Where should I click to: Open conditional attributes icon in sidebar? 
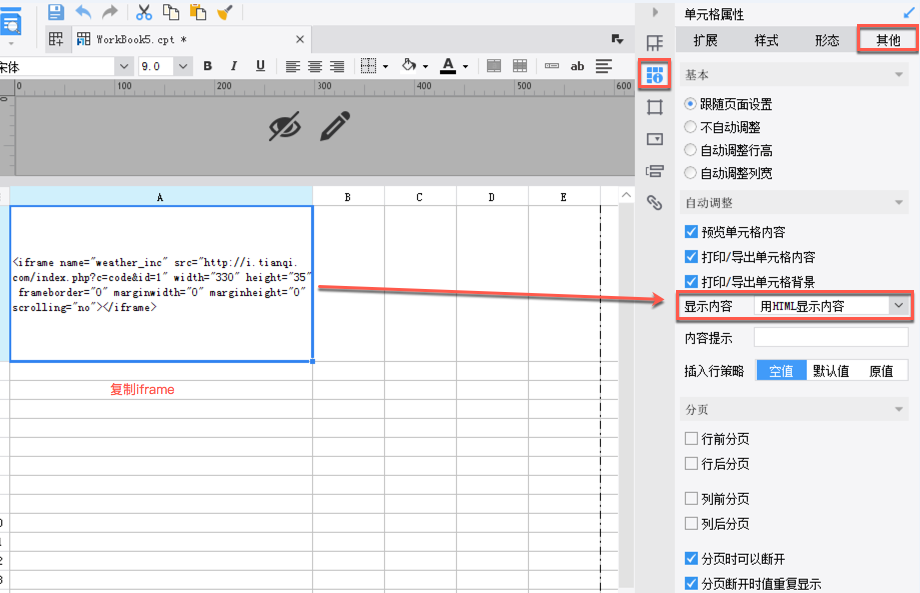[x=655, y=171]
